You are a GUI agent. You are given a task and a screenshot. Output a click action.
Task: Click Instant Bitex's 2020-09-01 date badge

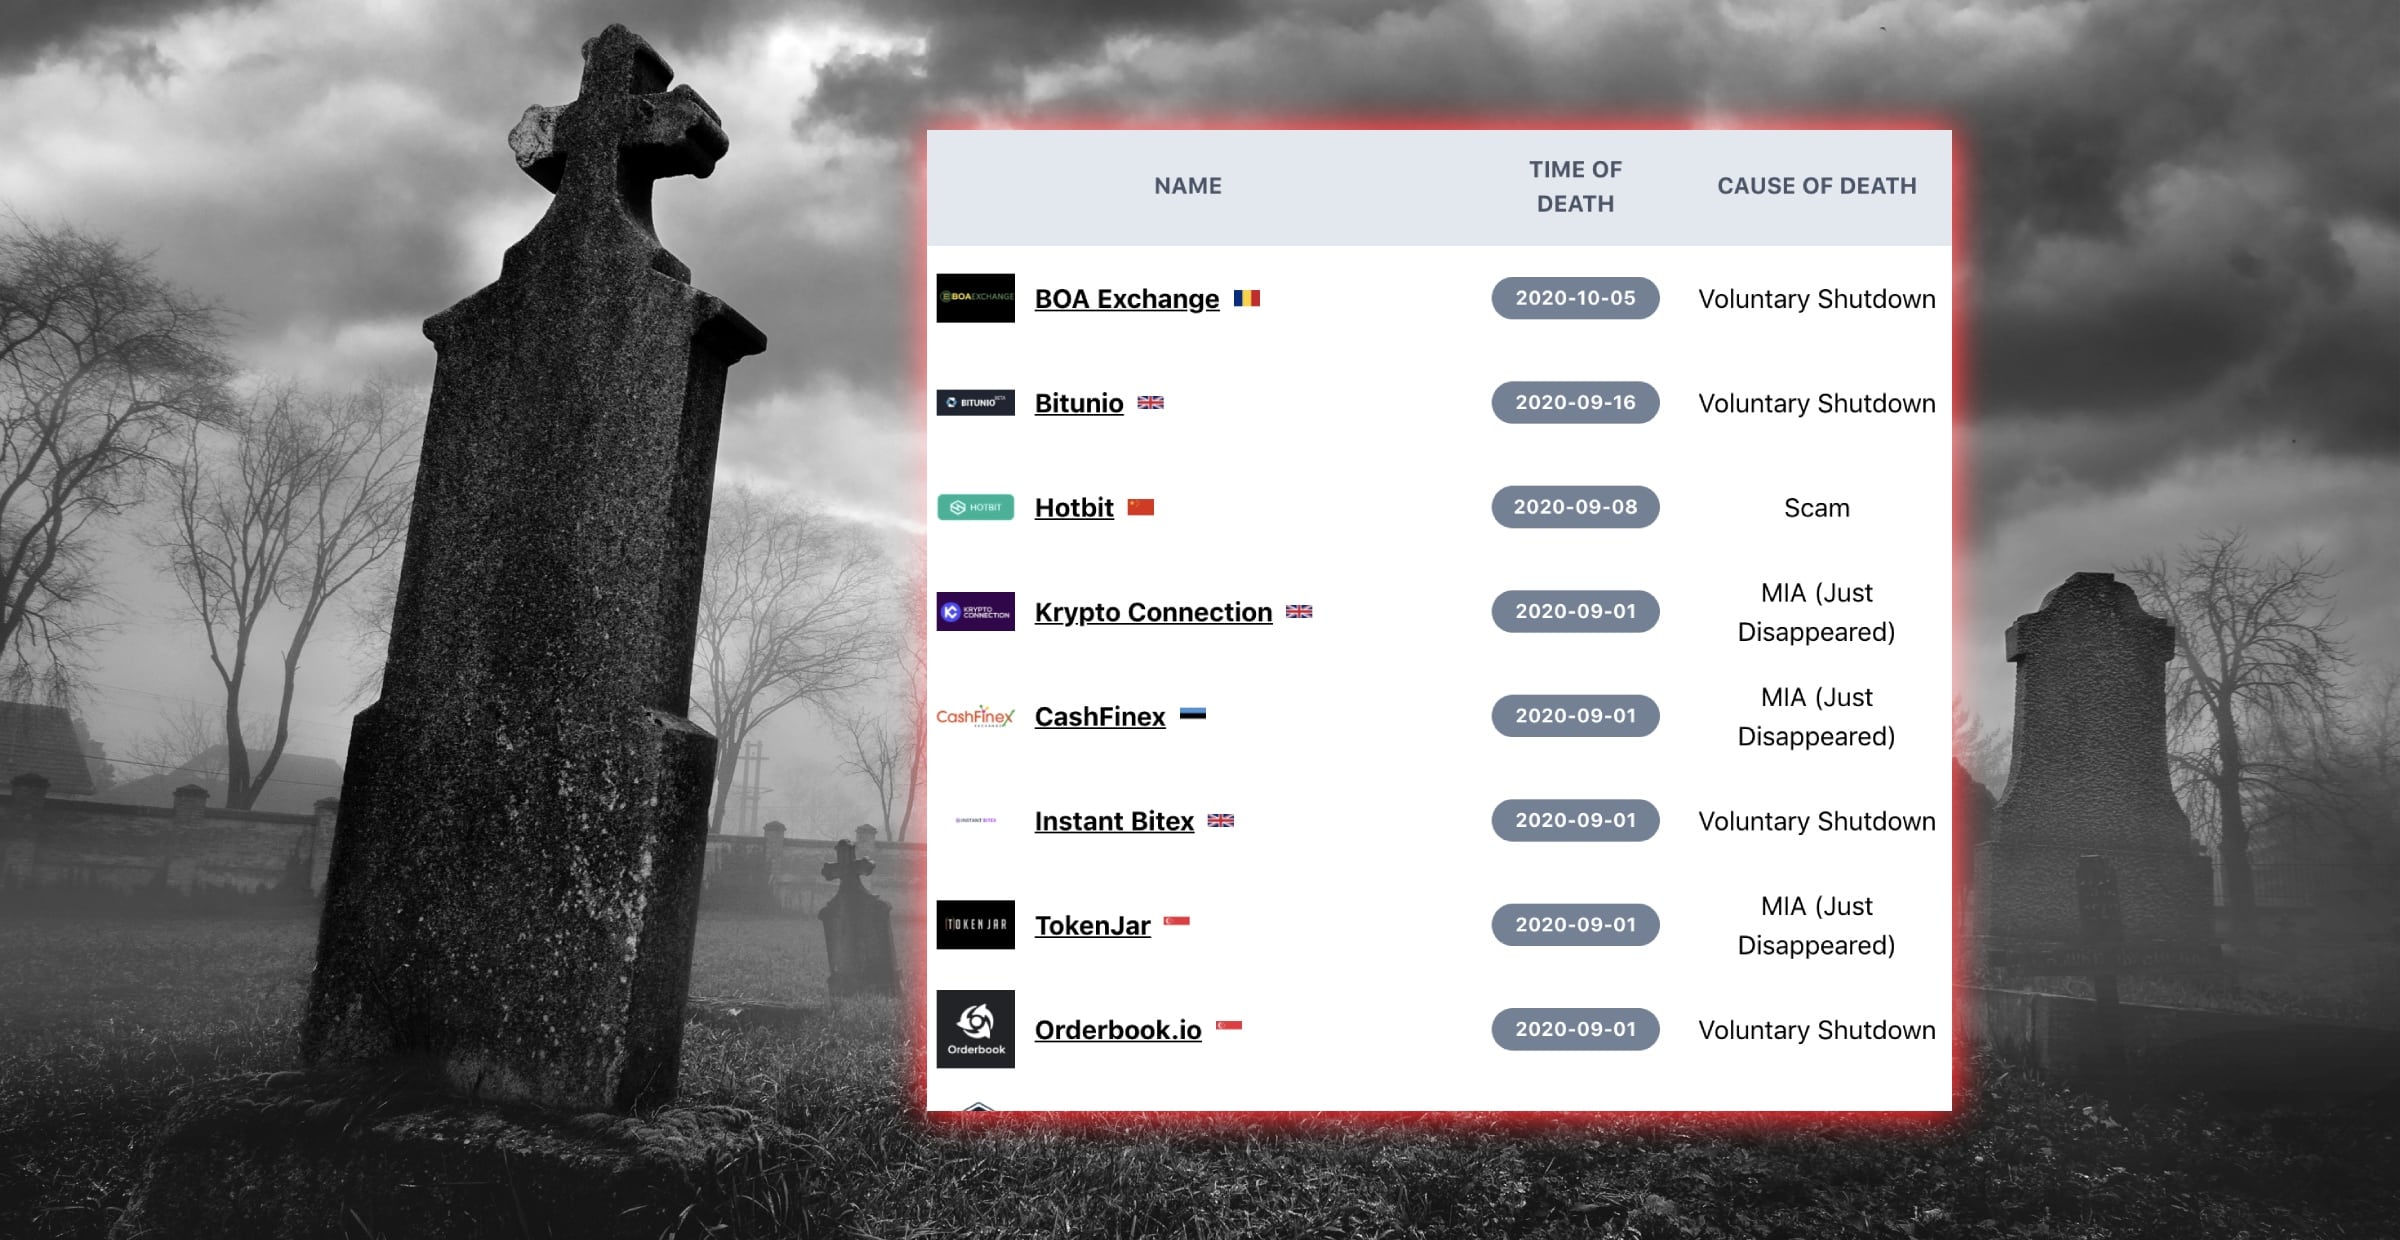click(x=1575, y=820)
